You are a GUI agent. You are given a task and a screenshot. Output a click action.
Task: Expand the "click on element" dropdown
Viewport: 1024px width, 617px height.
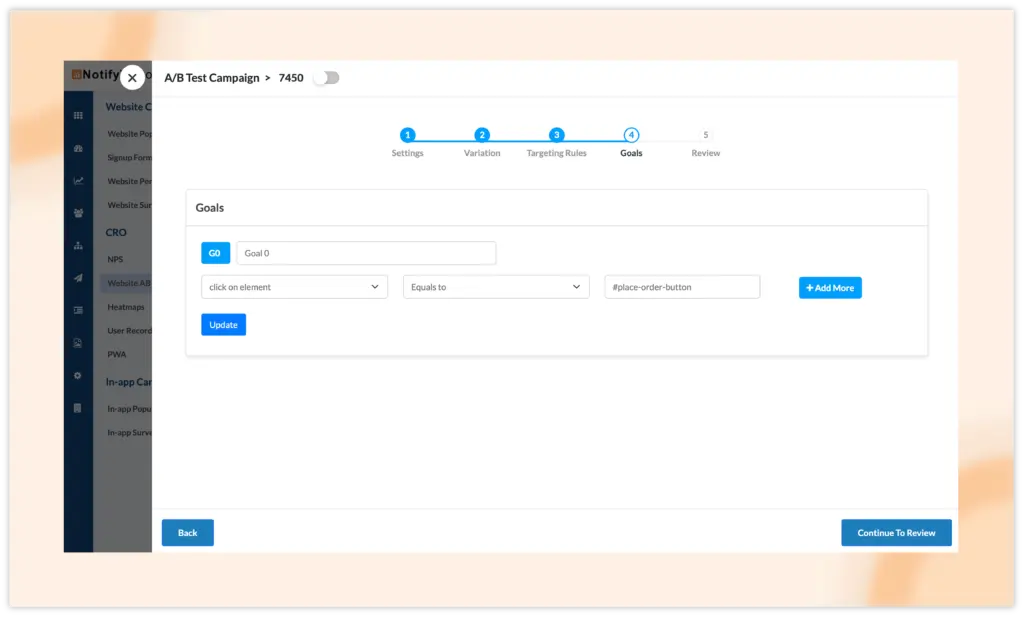tap(294, 287)
